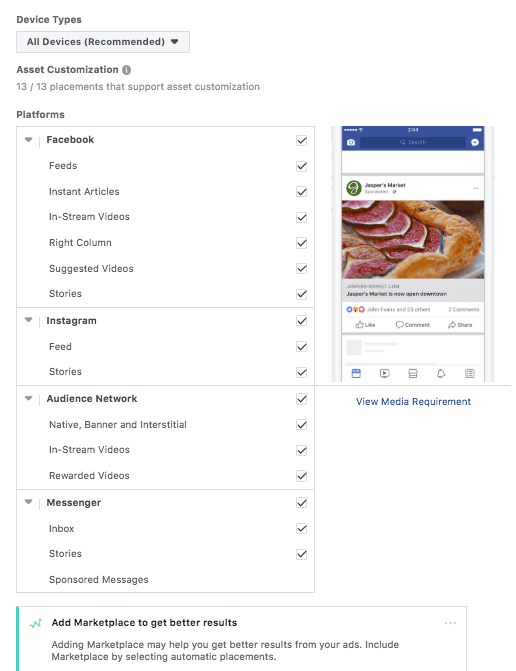Select the video play icon in preview navbar
Image resolution: width=516 pixels, height=671 pixels.
click(x=384, y=374)
